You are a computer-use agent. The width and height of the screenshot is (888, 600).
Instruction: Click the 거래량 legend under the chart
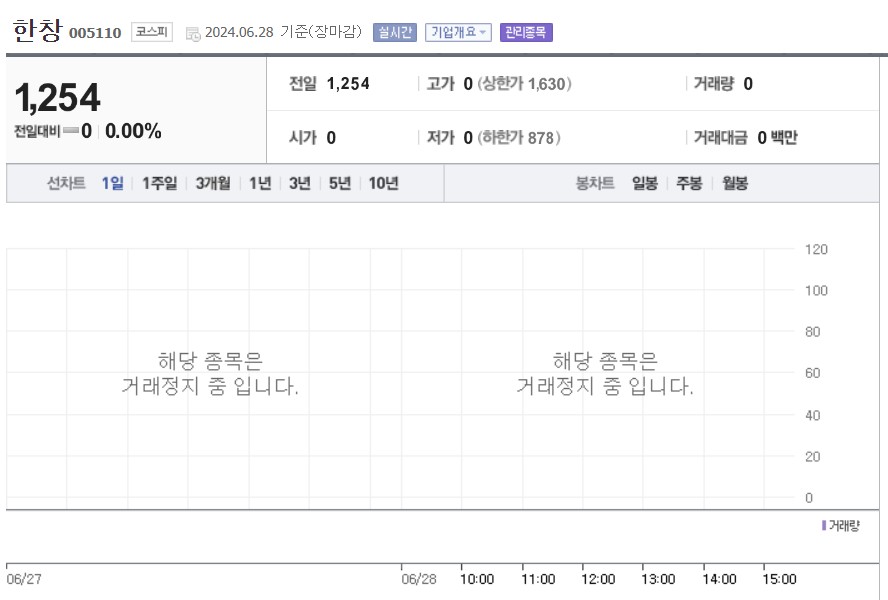point(841,526)
